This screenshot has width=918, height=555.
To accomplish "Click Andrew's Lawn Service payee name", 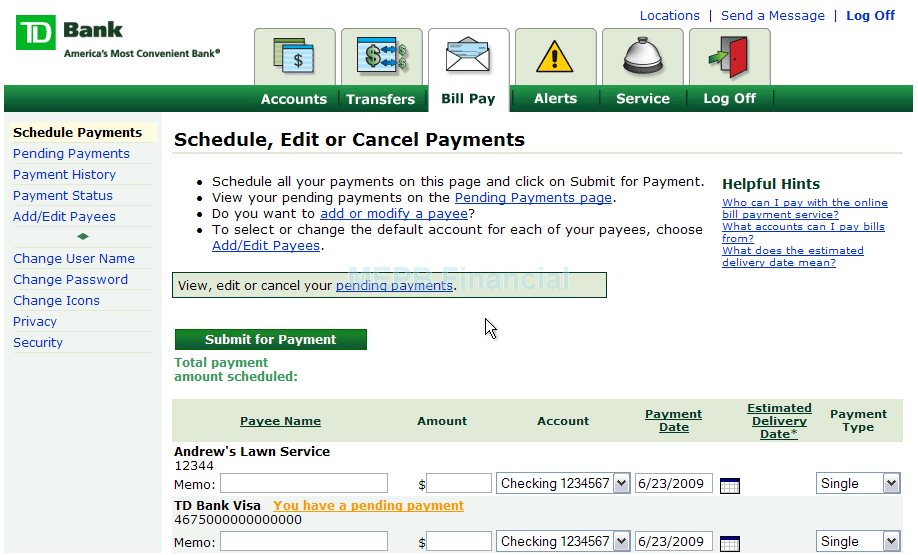I will pyautogui.click(x=252, y=451).
